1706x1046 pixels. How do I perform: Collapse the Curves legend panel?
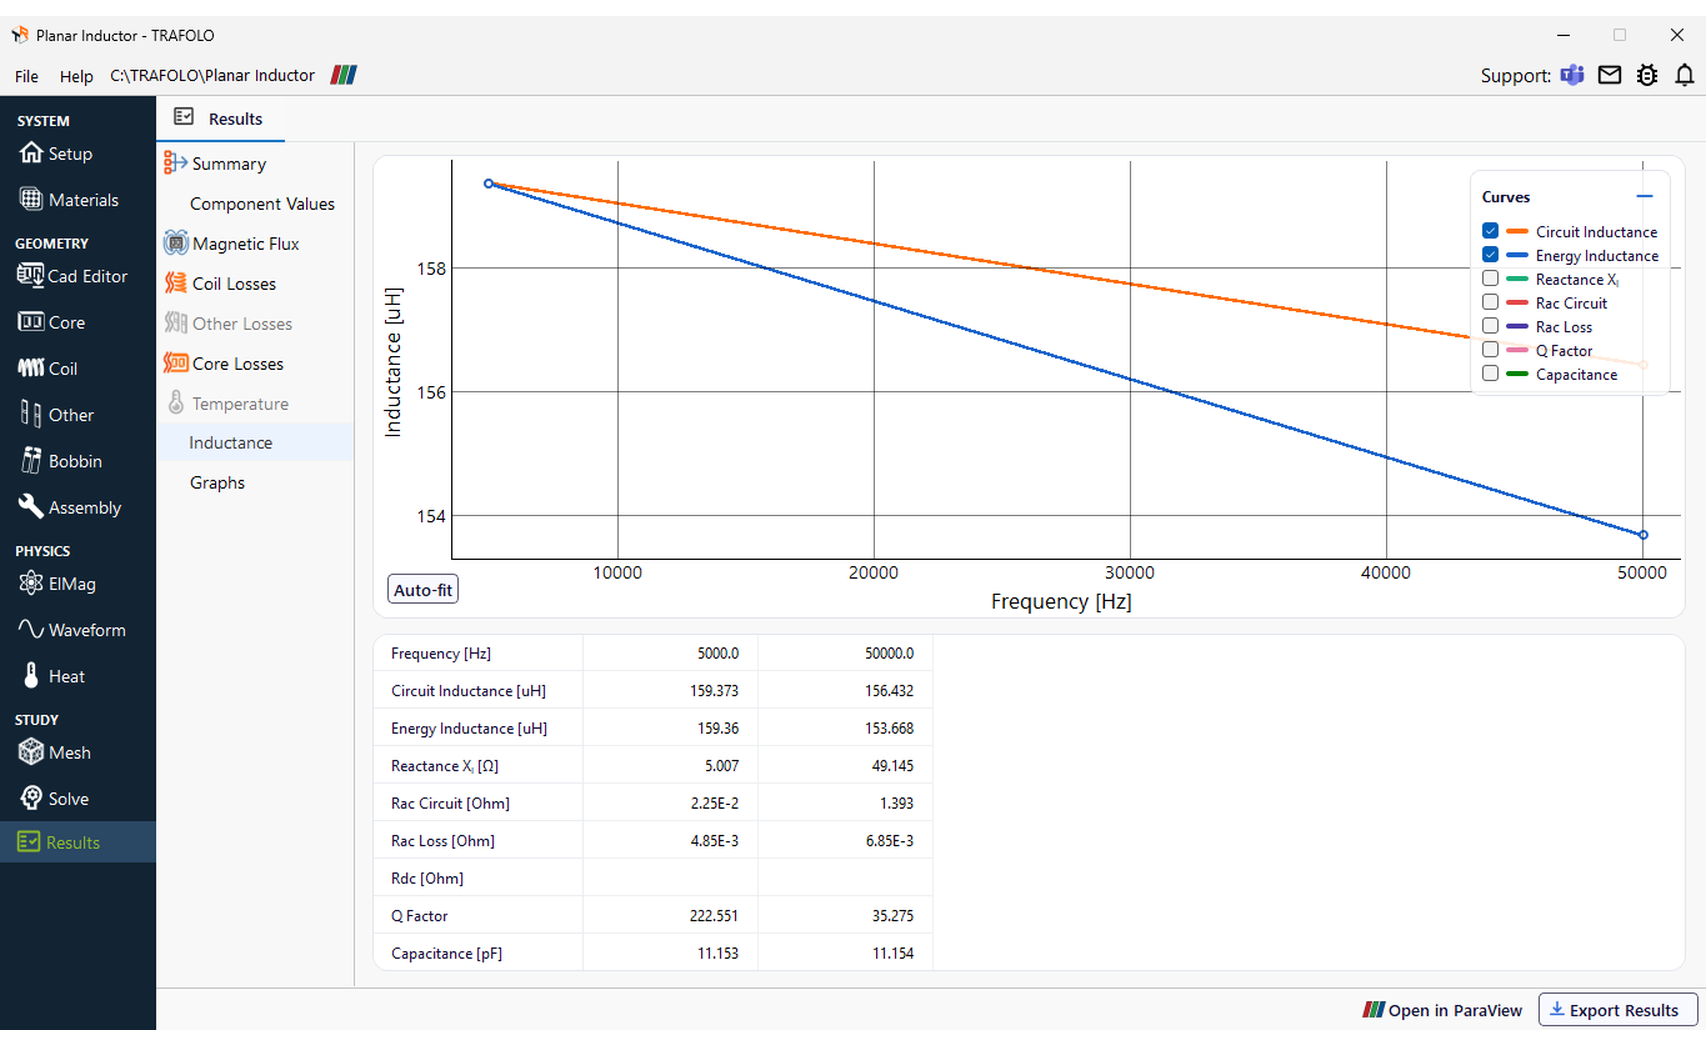[x=1644, y=196]
